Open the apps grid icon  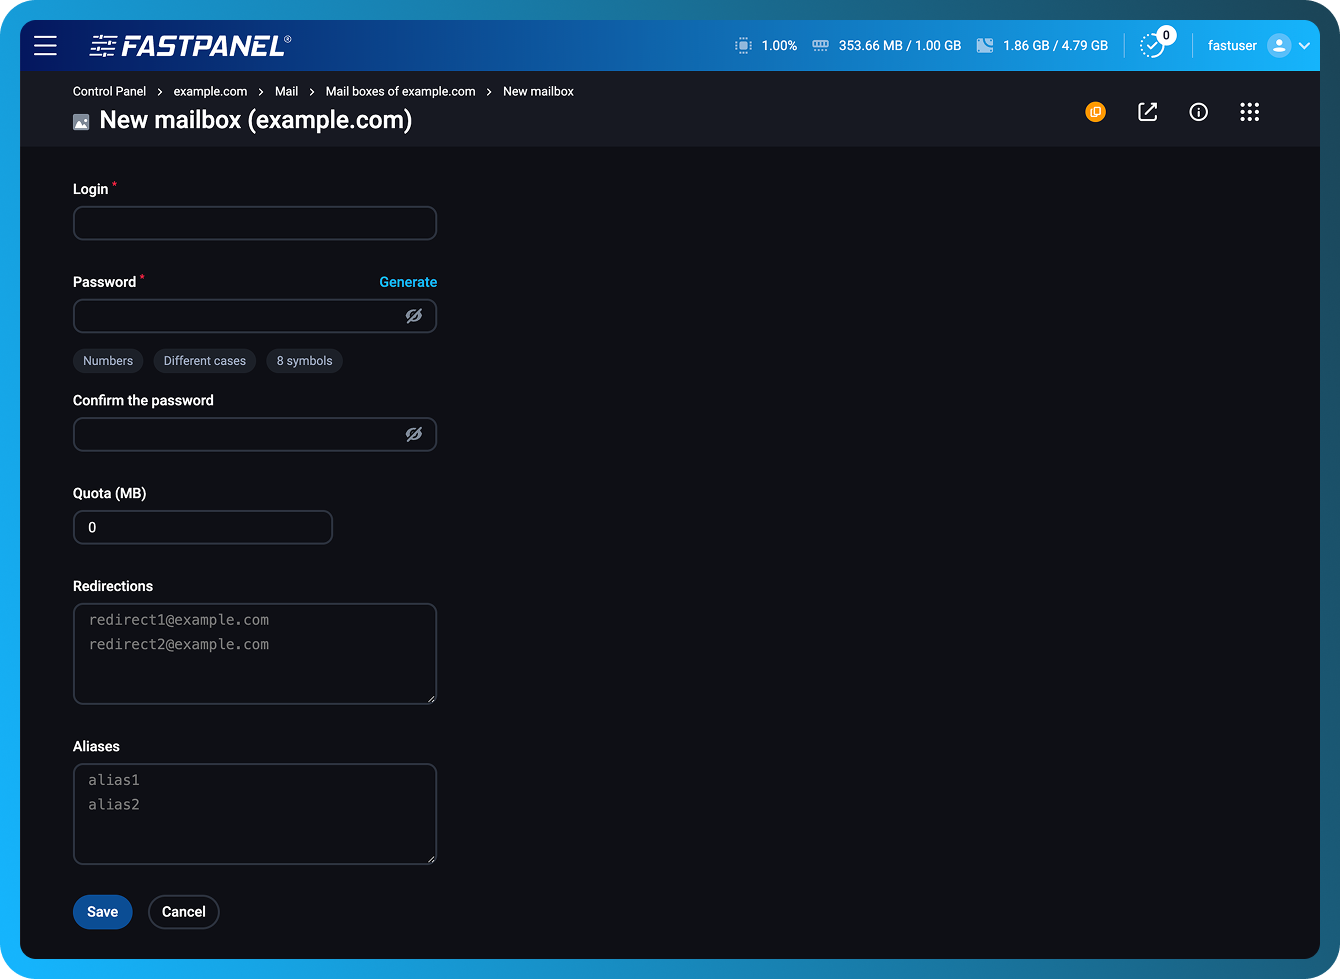tap(1249, 112)
